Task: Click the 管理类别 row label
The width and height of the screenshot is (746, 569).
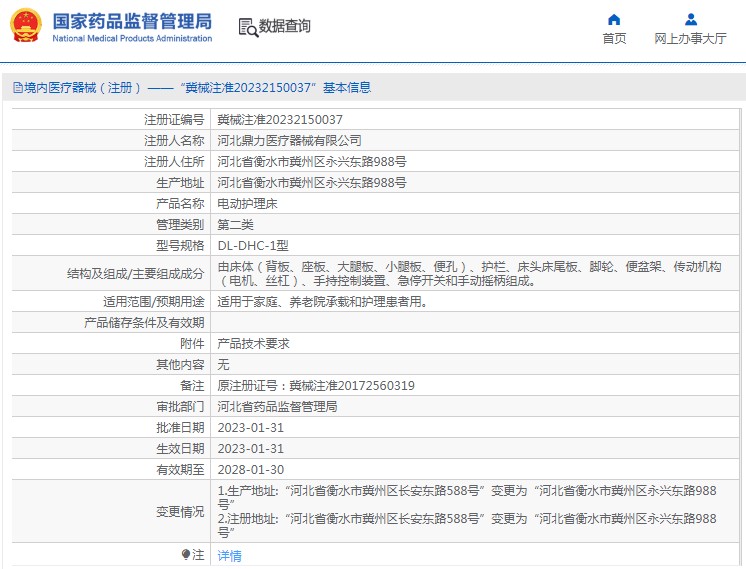Action: click(180, 225)
